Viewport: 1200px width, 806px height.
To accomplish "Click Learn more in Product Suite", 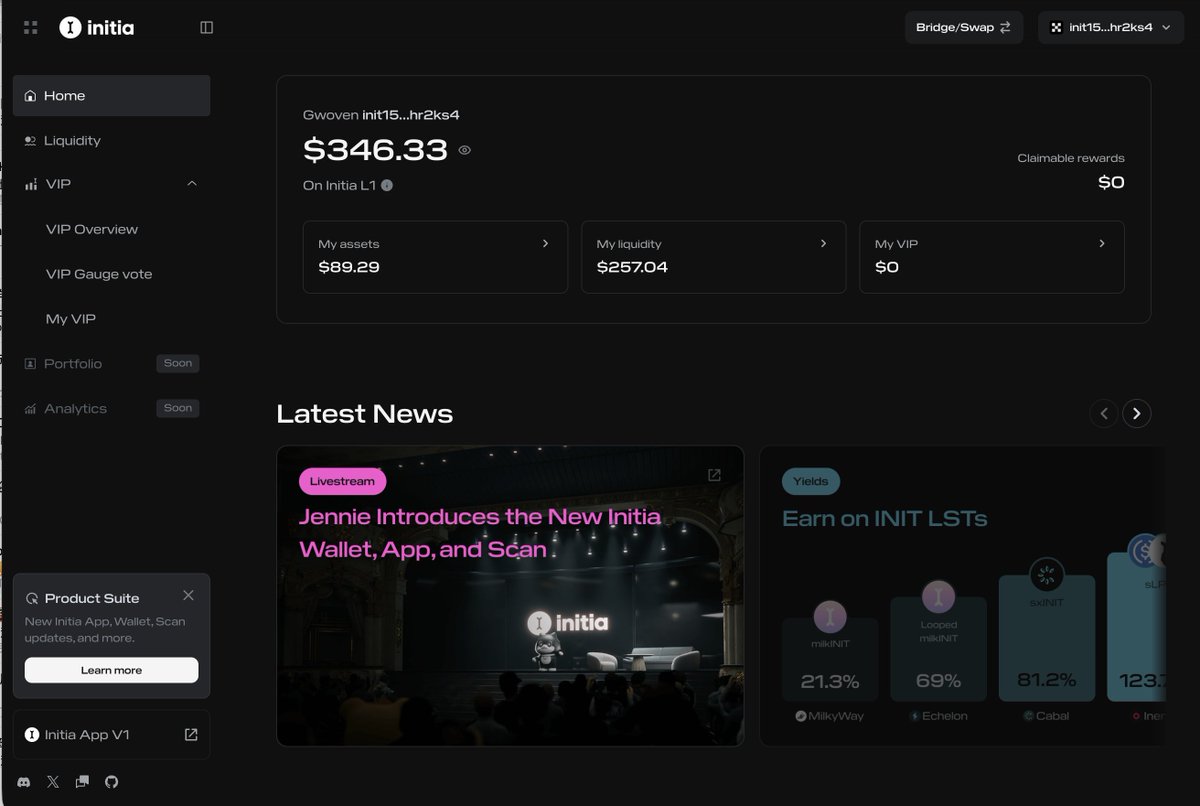I will point(111,670).
